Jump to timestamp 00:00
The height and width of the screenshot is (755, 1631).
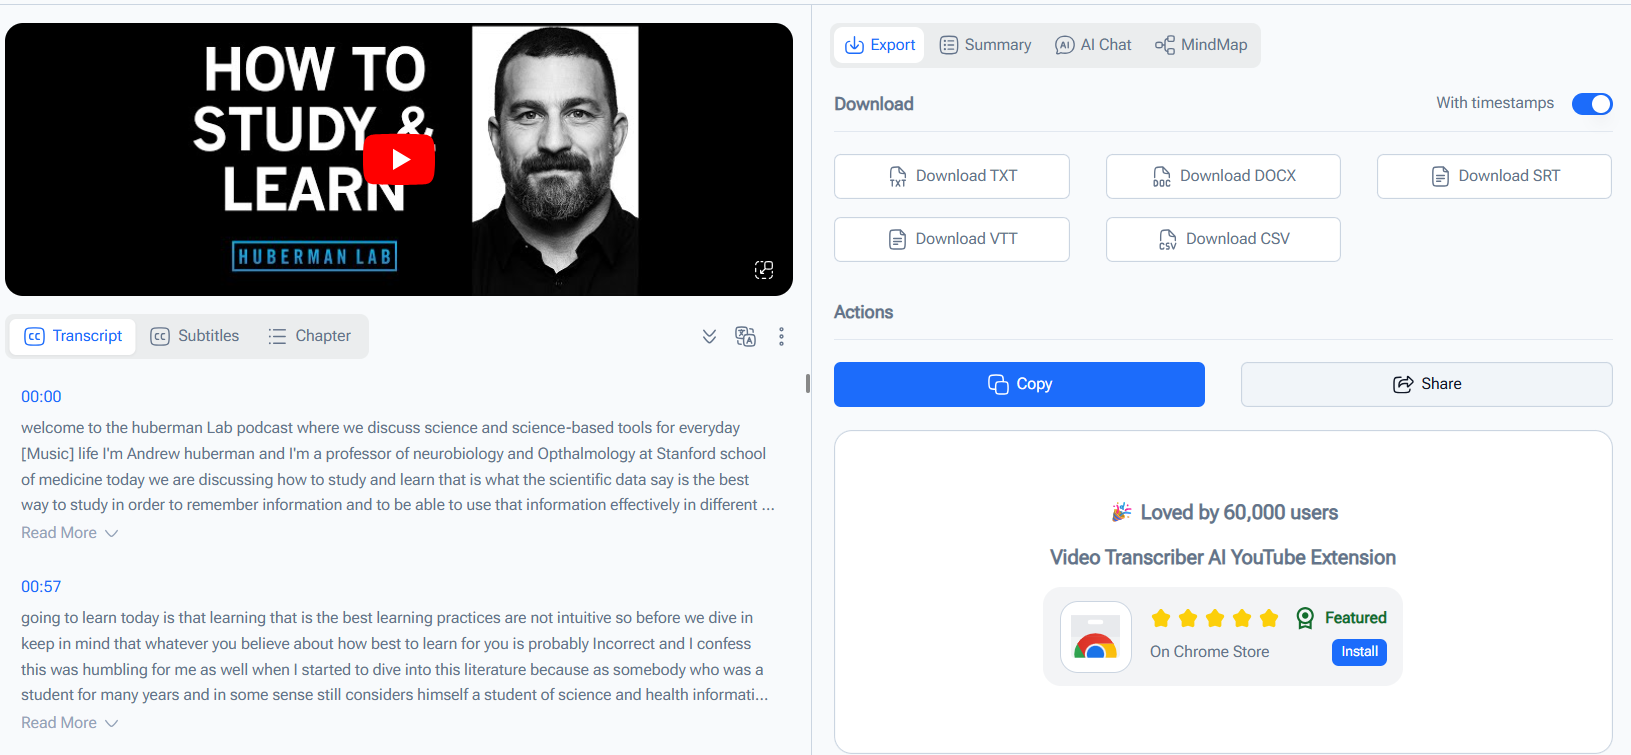point(41,397)
